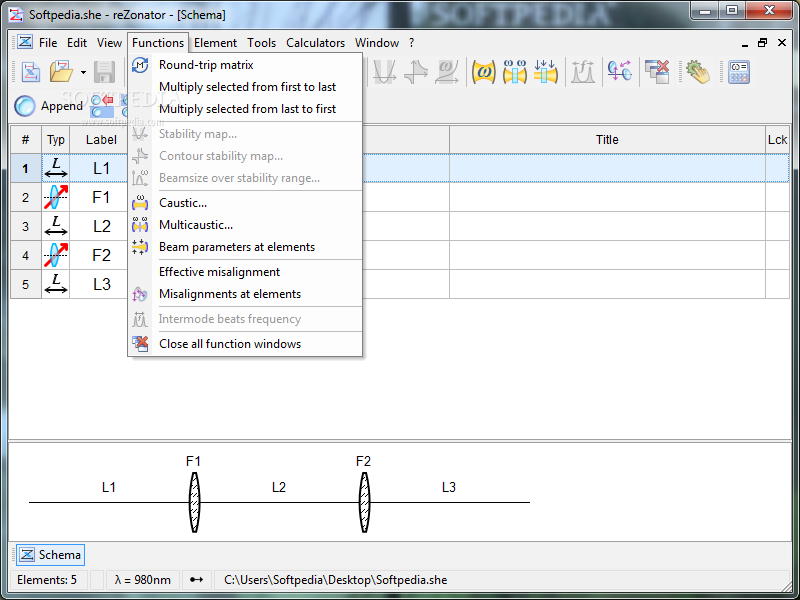Choose Multiply selected from last to first
Screen dimensions: 800x600
(x=245, y=109)
